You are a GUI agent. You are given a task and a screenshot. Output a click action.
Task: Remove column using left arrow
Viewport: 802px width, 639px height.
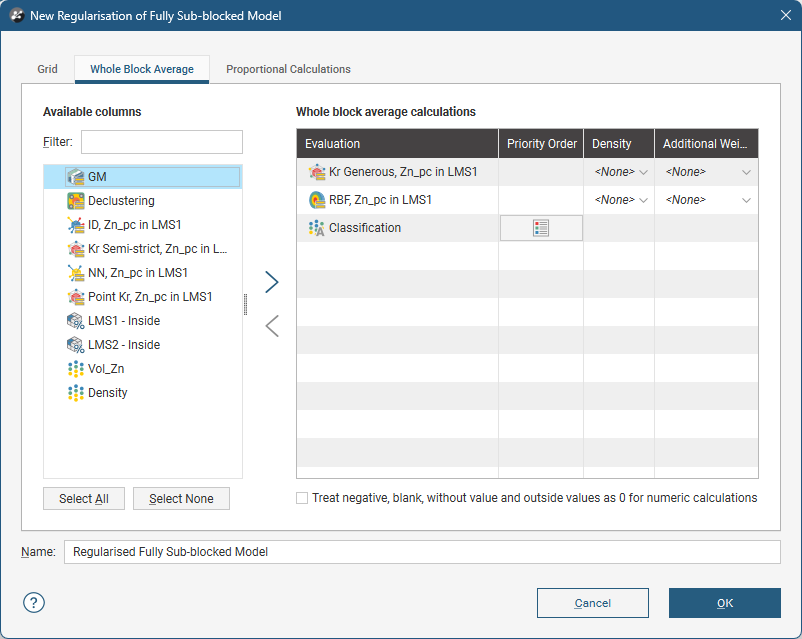[x=272, y=326]
